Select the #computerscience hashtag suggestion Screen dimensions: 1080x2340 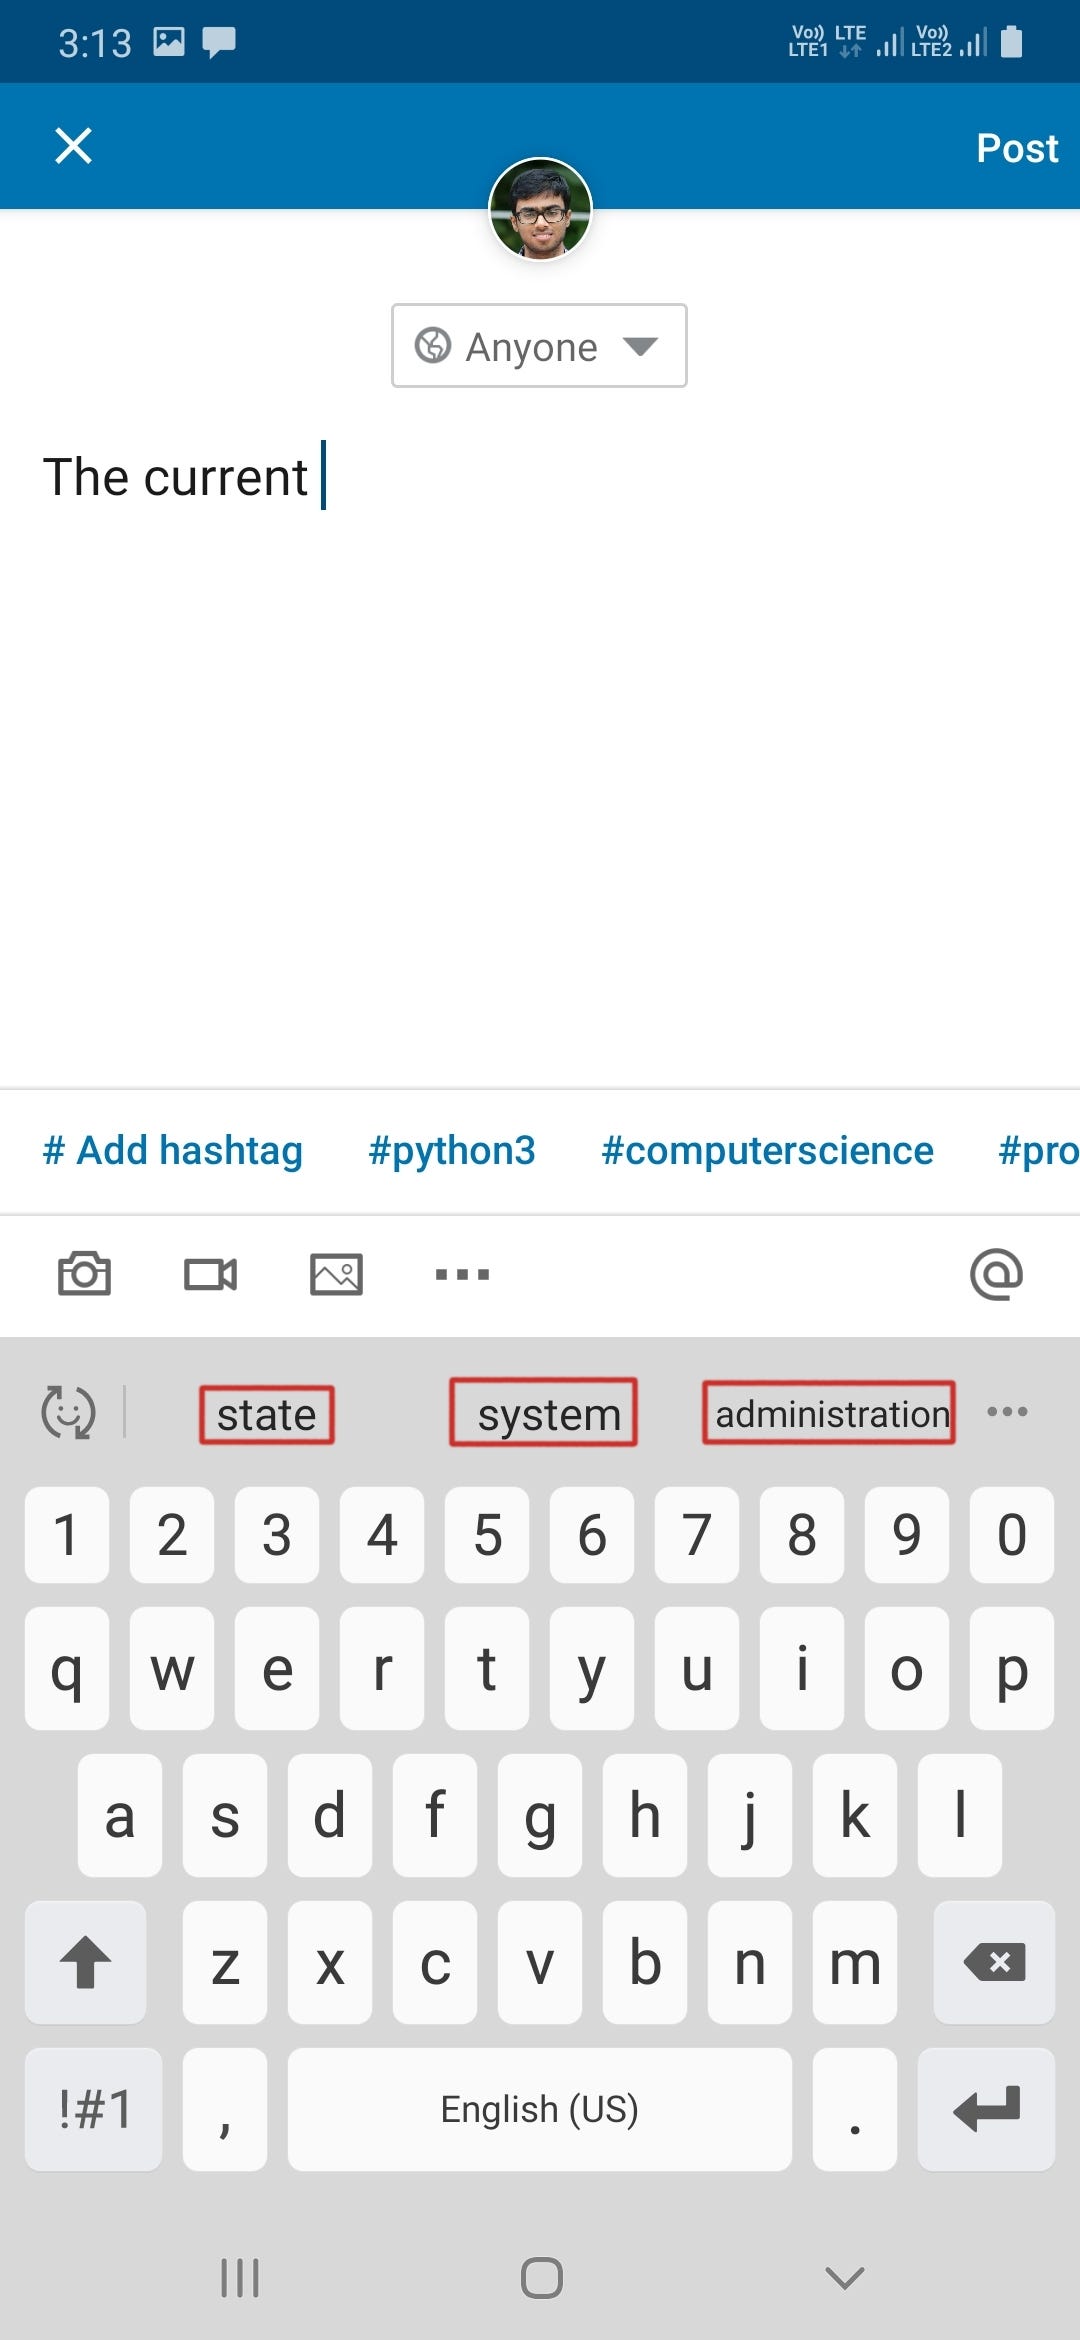click(767, 1151)
